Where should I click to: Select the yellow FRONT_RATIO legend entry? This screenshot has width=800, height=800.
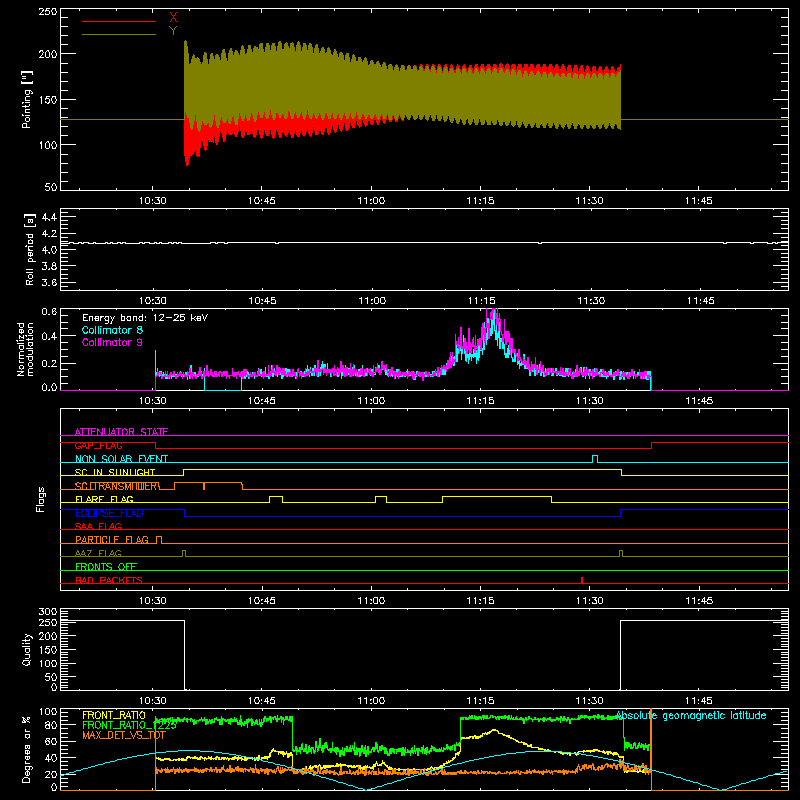(114, 715)
